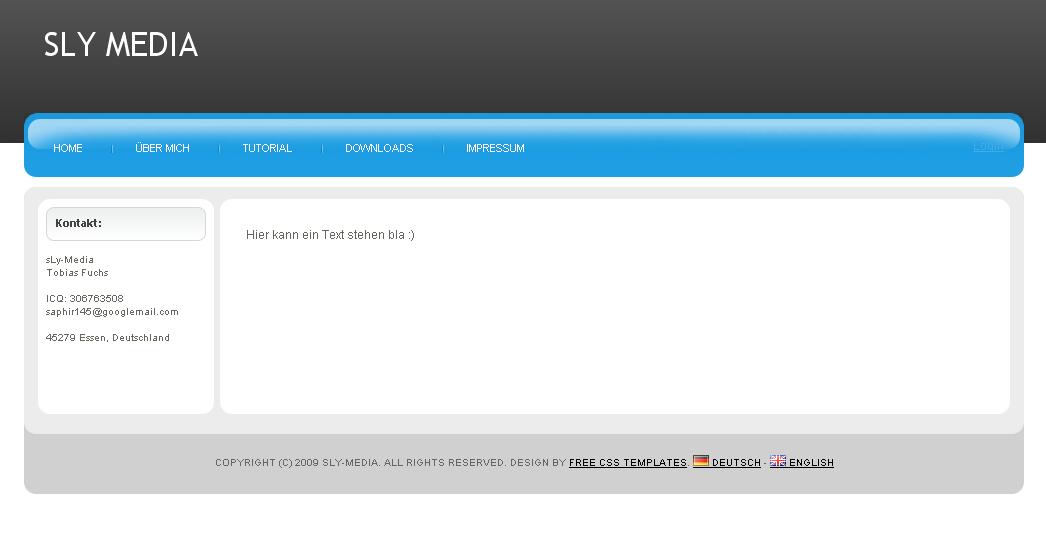Image resolution: width=1046 pixels, height=551 pixels.
Task: Click the SLY MEDIA site title
Action: point(121,45)
